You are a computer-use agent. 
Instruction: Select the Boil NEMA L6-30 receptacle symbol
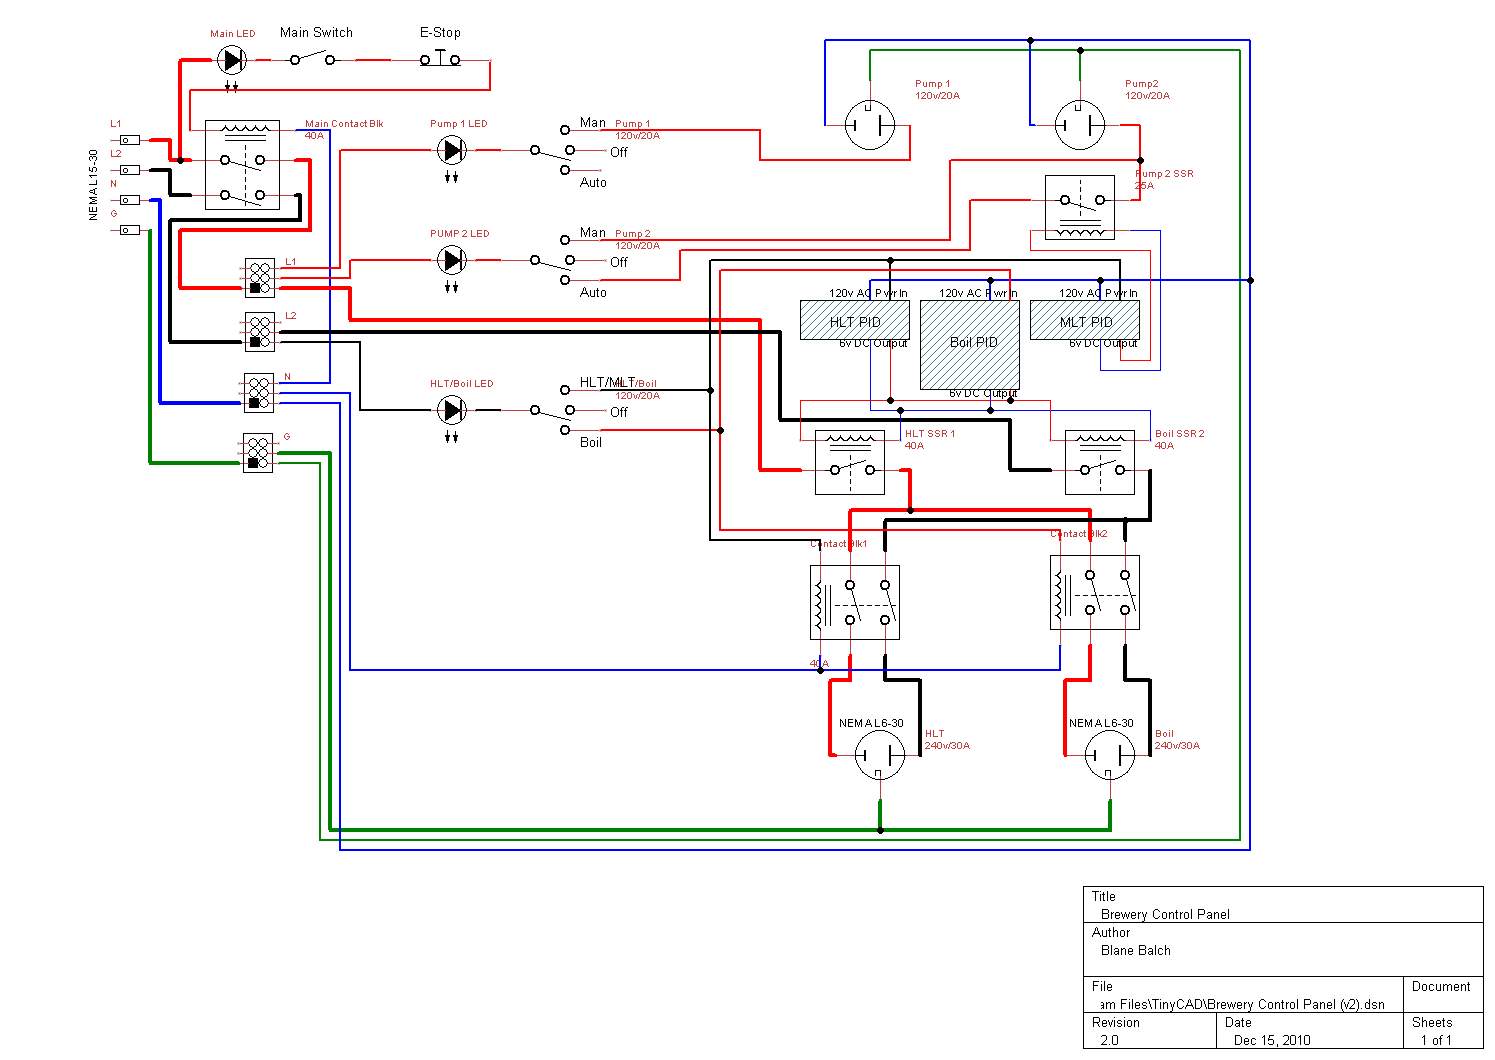pyautogui.click(x=1110, y=755)
